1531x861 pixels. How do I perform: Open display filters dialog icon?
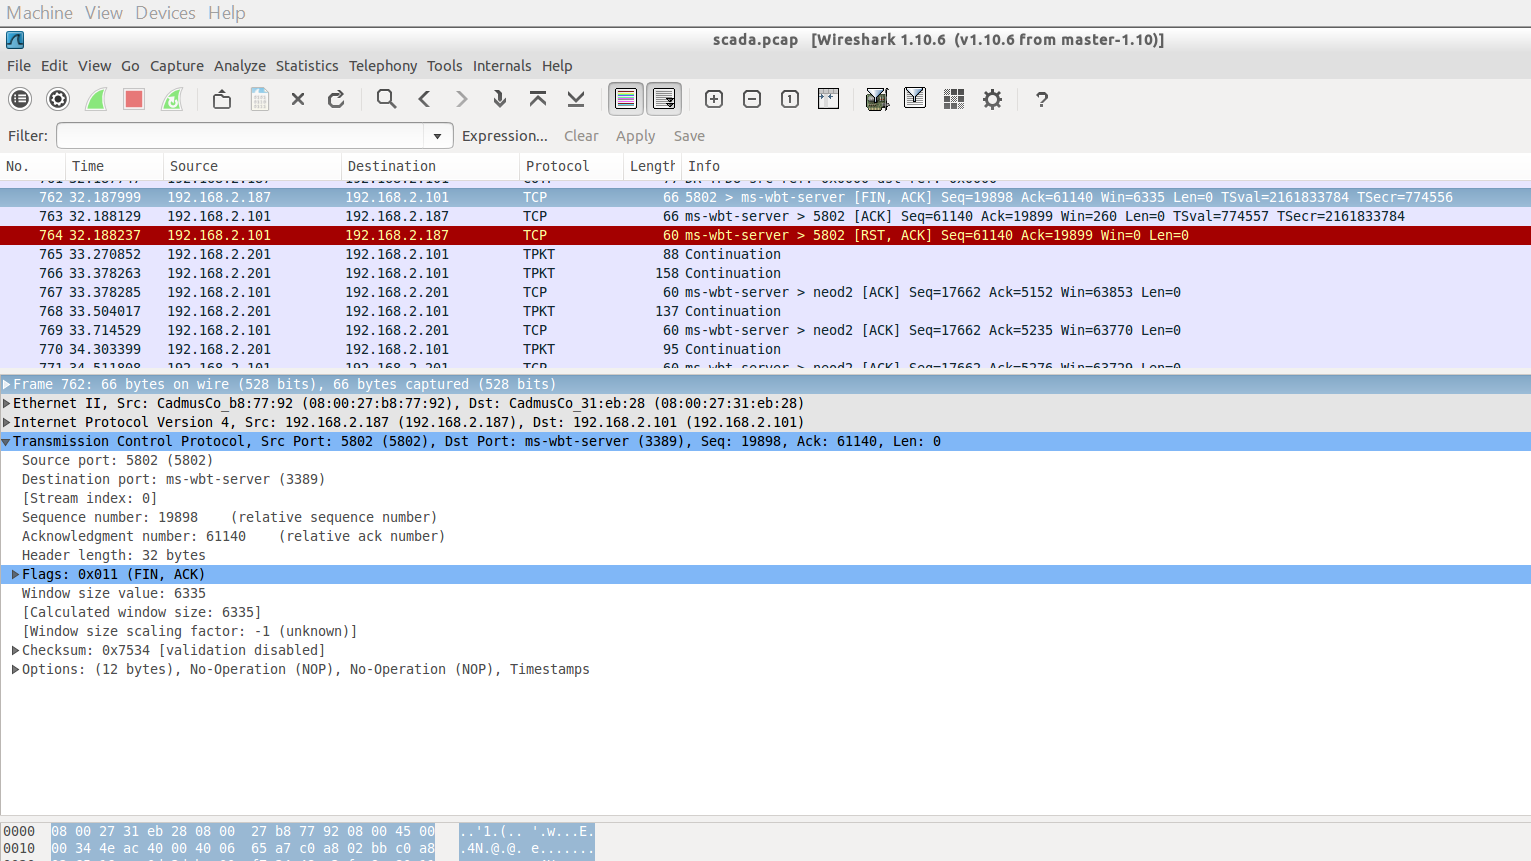tap(915, 99)
